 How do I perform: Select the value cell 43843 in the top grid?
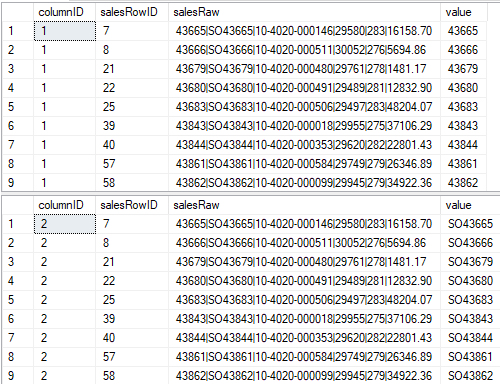(464, 126)
